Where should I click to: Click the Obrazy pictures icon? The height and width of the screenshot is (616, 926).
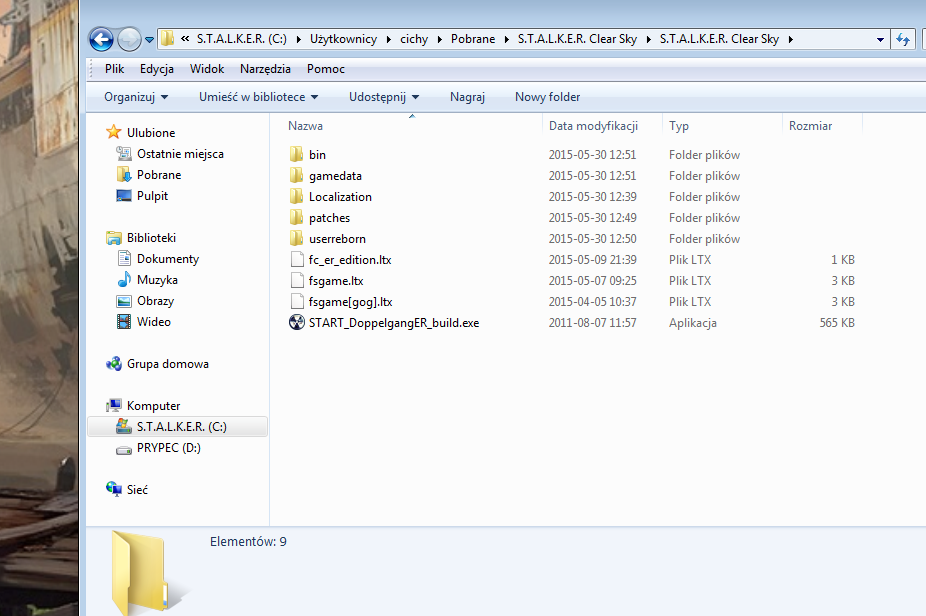pyautogui.click(x=123, y=301)
